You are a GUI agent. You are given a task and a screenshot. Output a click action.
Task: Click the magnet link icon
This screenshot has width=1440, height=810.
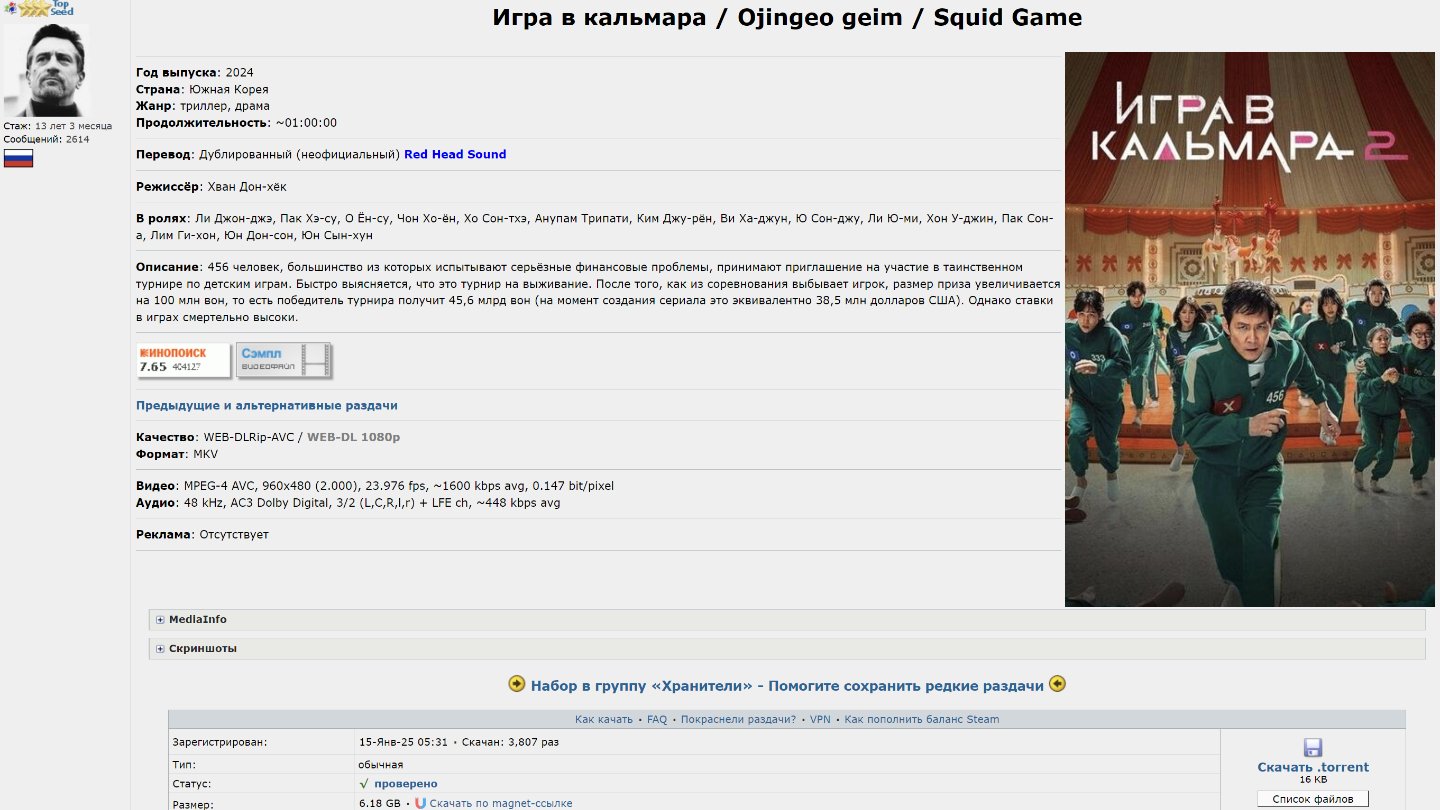tap(420, 803)
